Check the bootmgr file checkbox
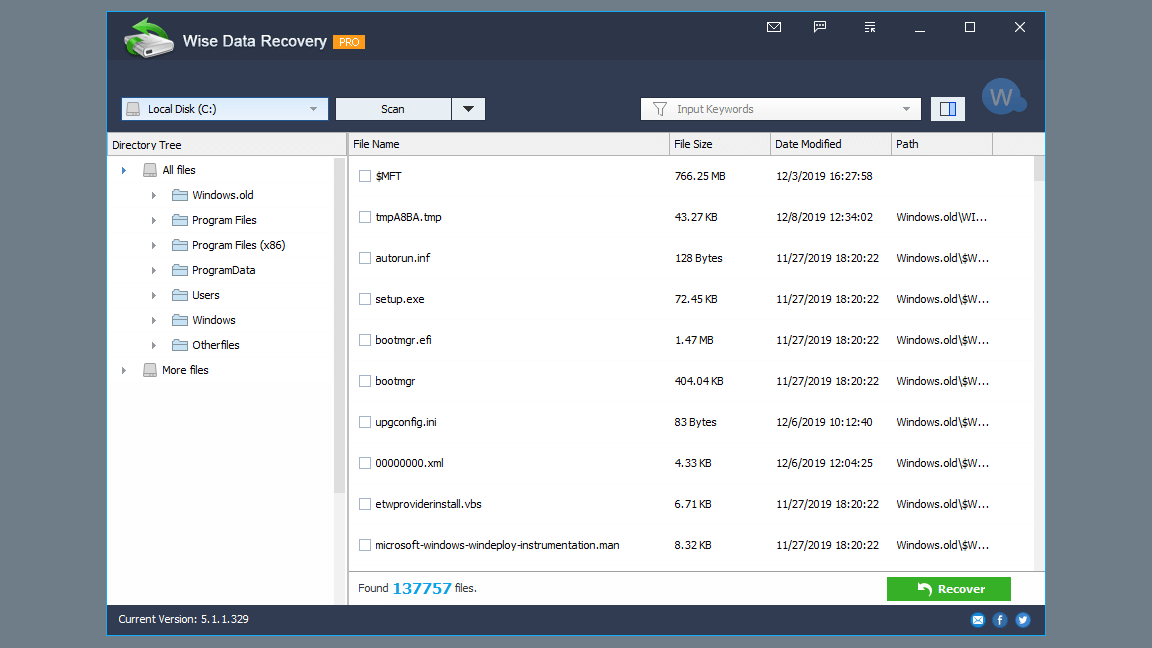 [364, 381]
